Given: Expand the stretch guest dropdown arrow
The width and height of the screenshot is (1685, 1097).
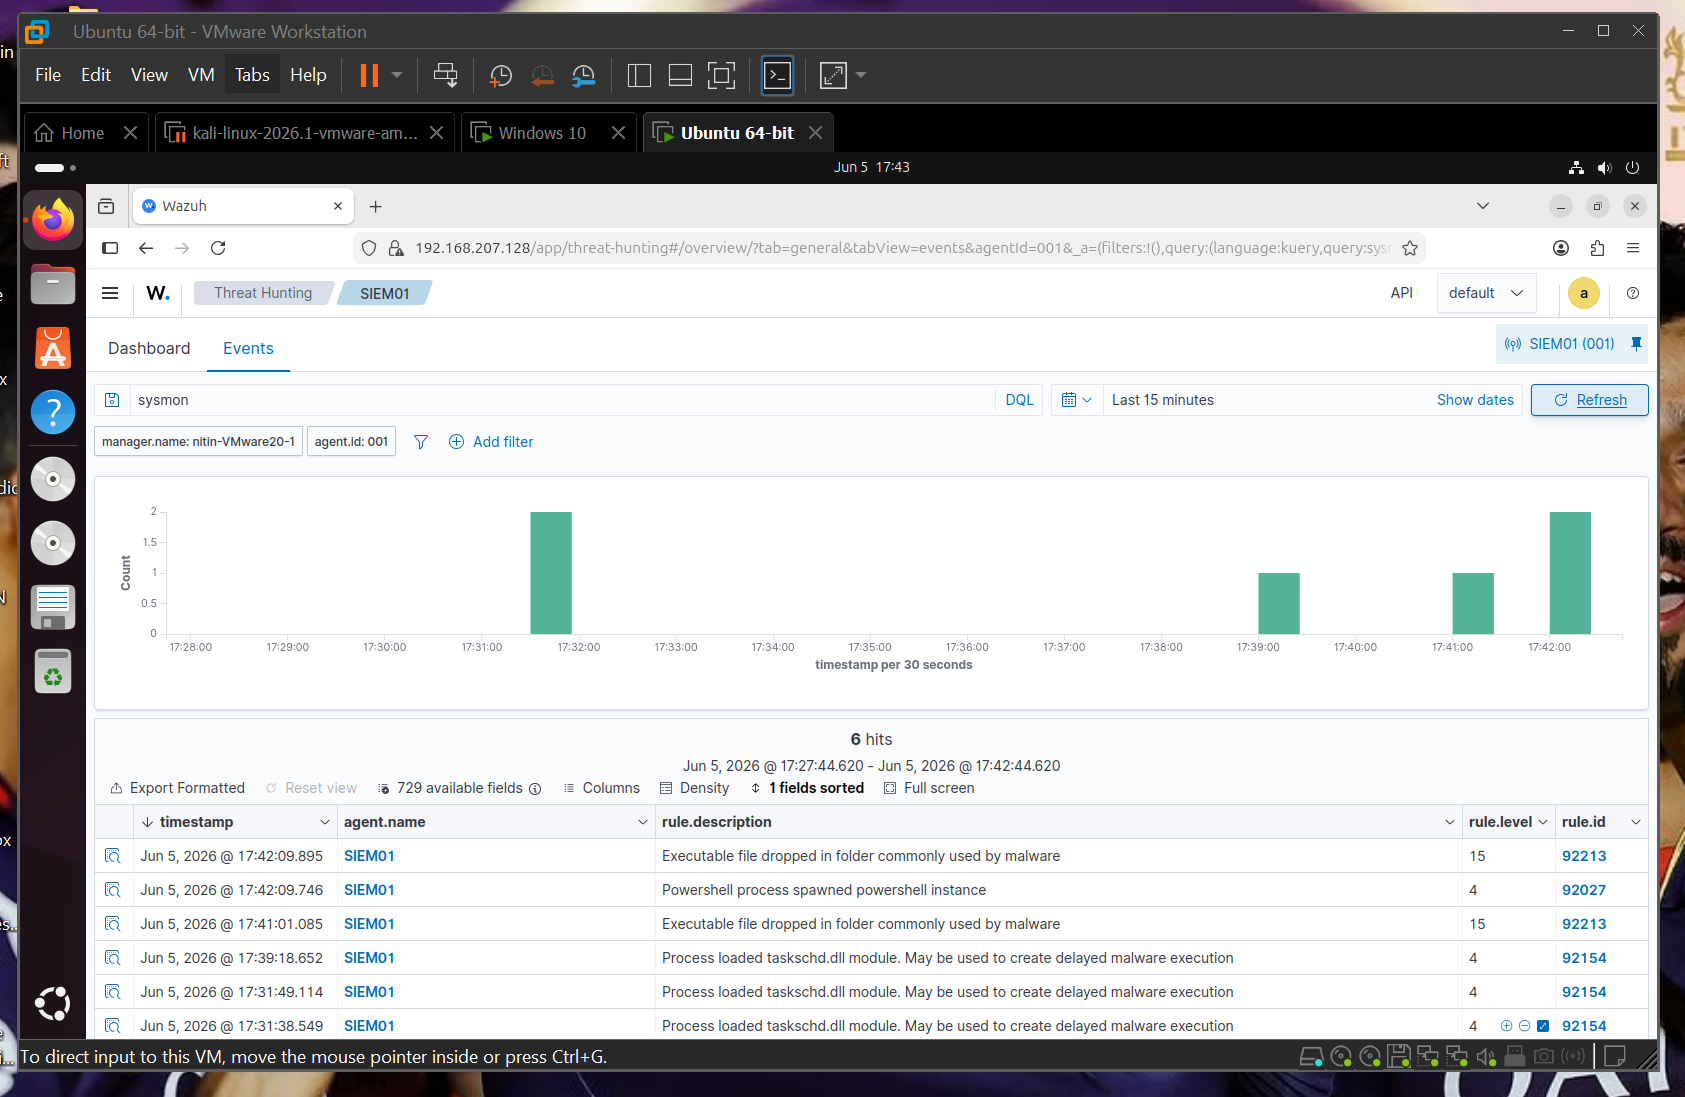Looking at the screenshot, I should coord(861,75).
